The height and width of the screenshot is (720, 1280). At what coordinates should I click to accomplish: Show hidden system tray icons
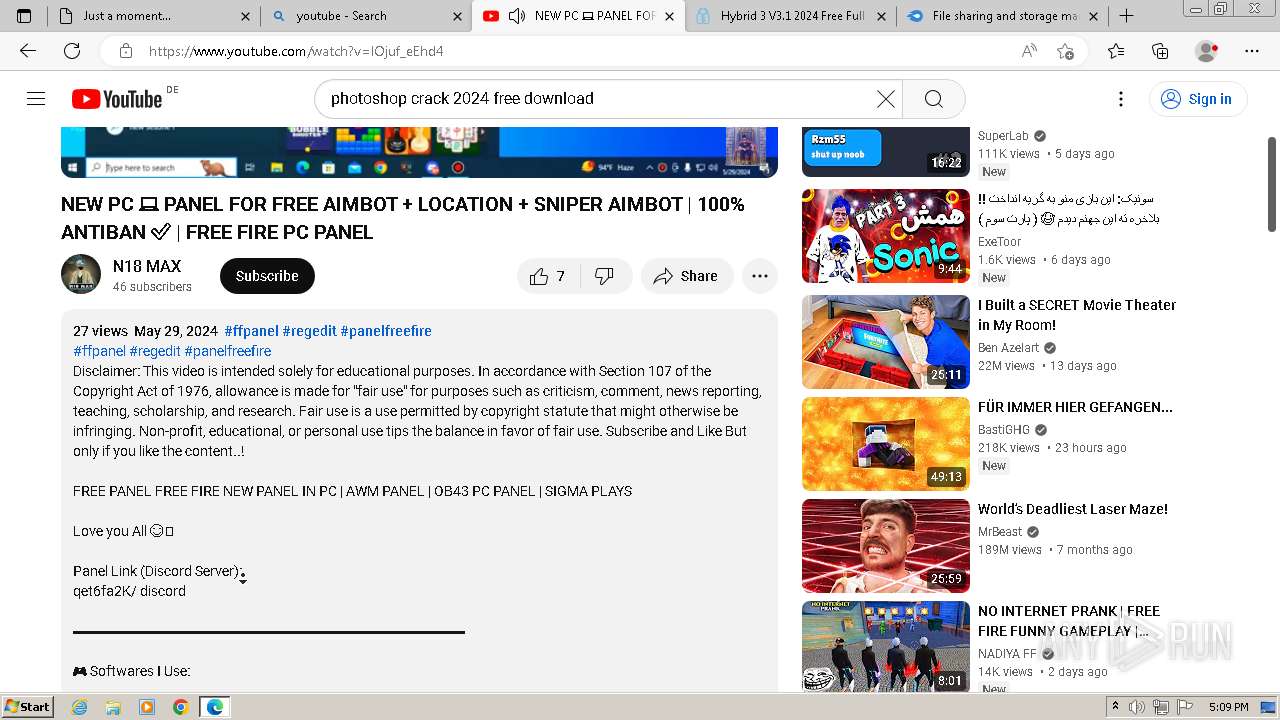coord(1115,706)
